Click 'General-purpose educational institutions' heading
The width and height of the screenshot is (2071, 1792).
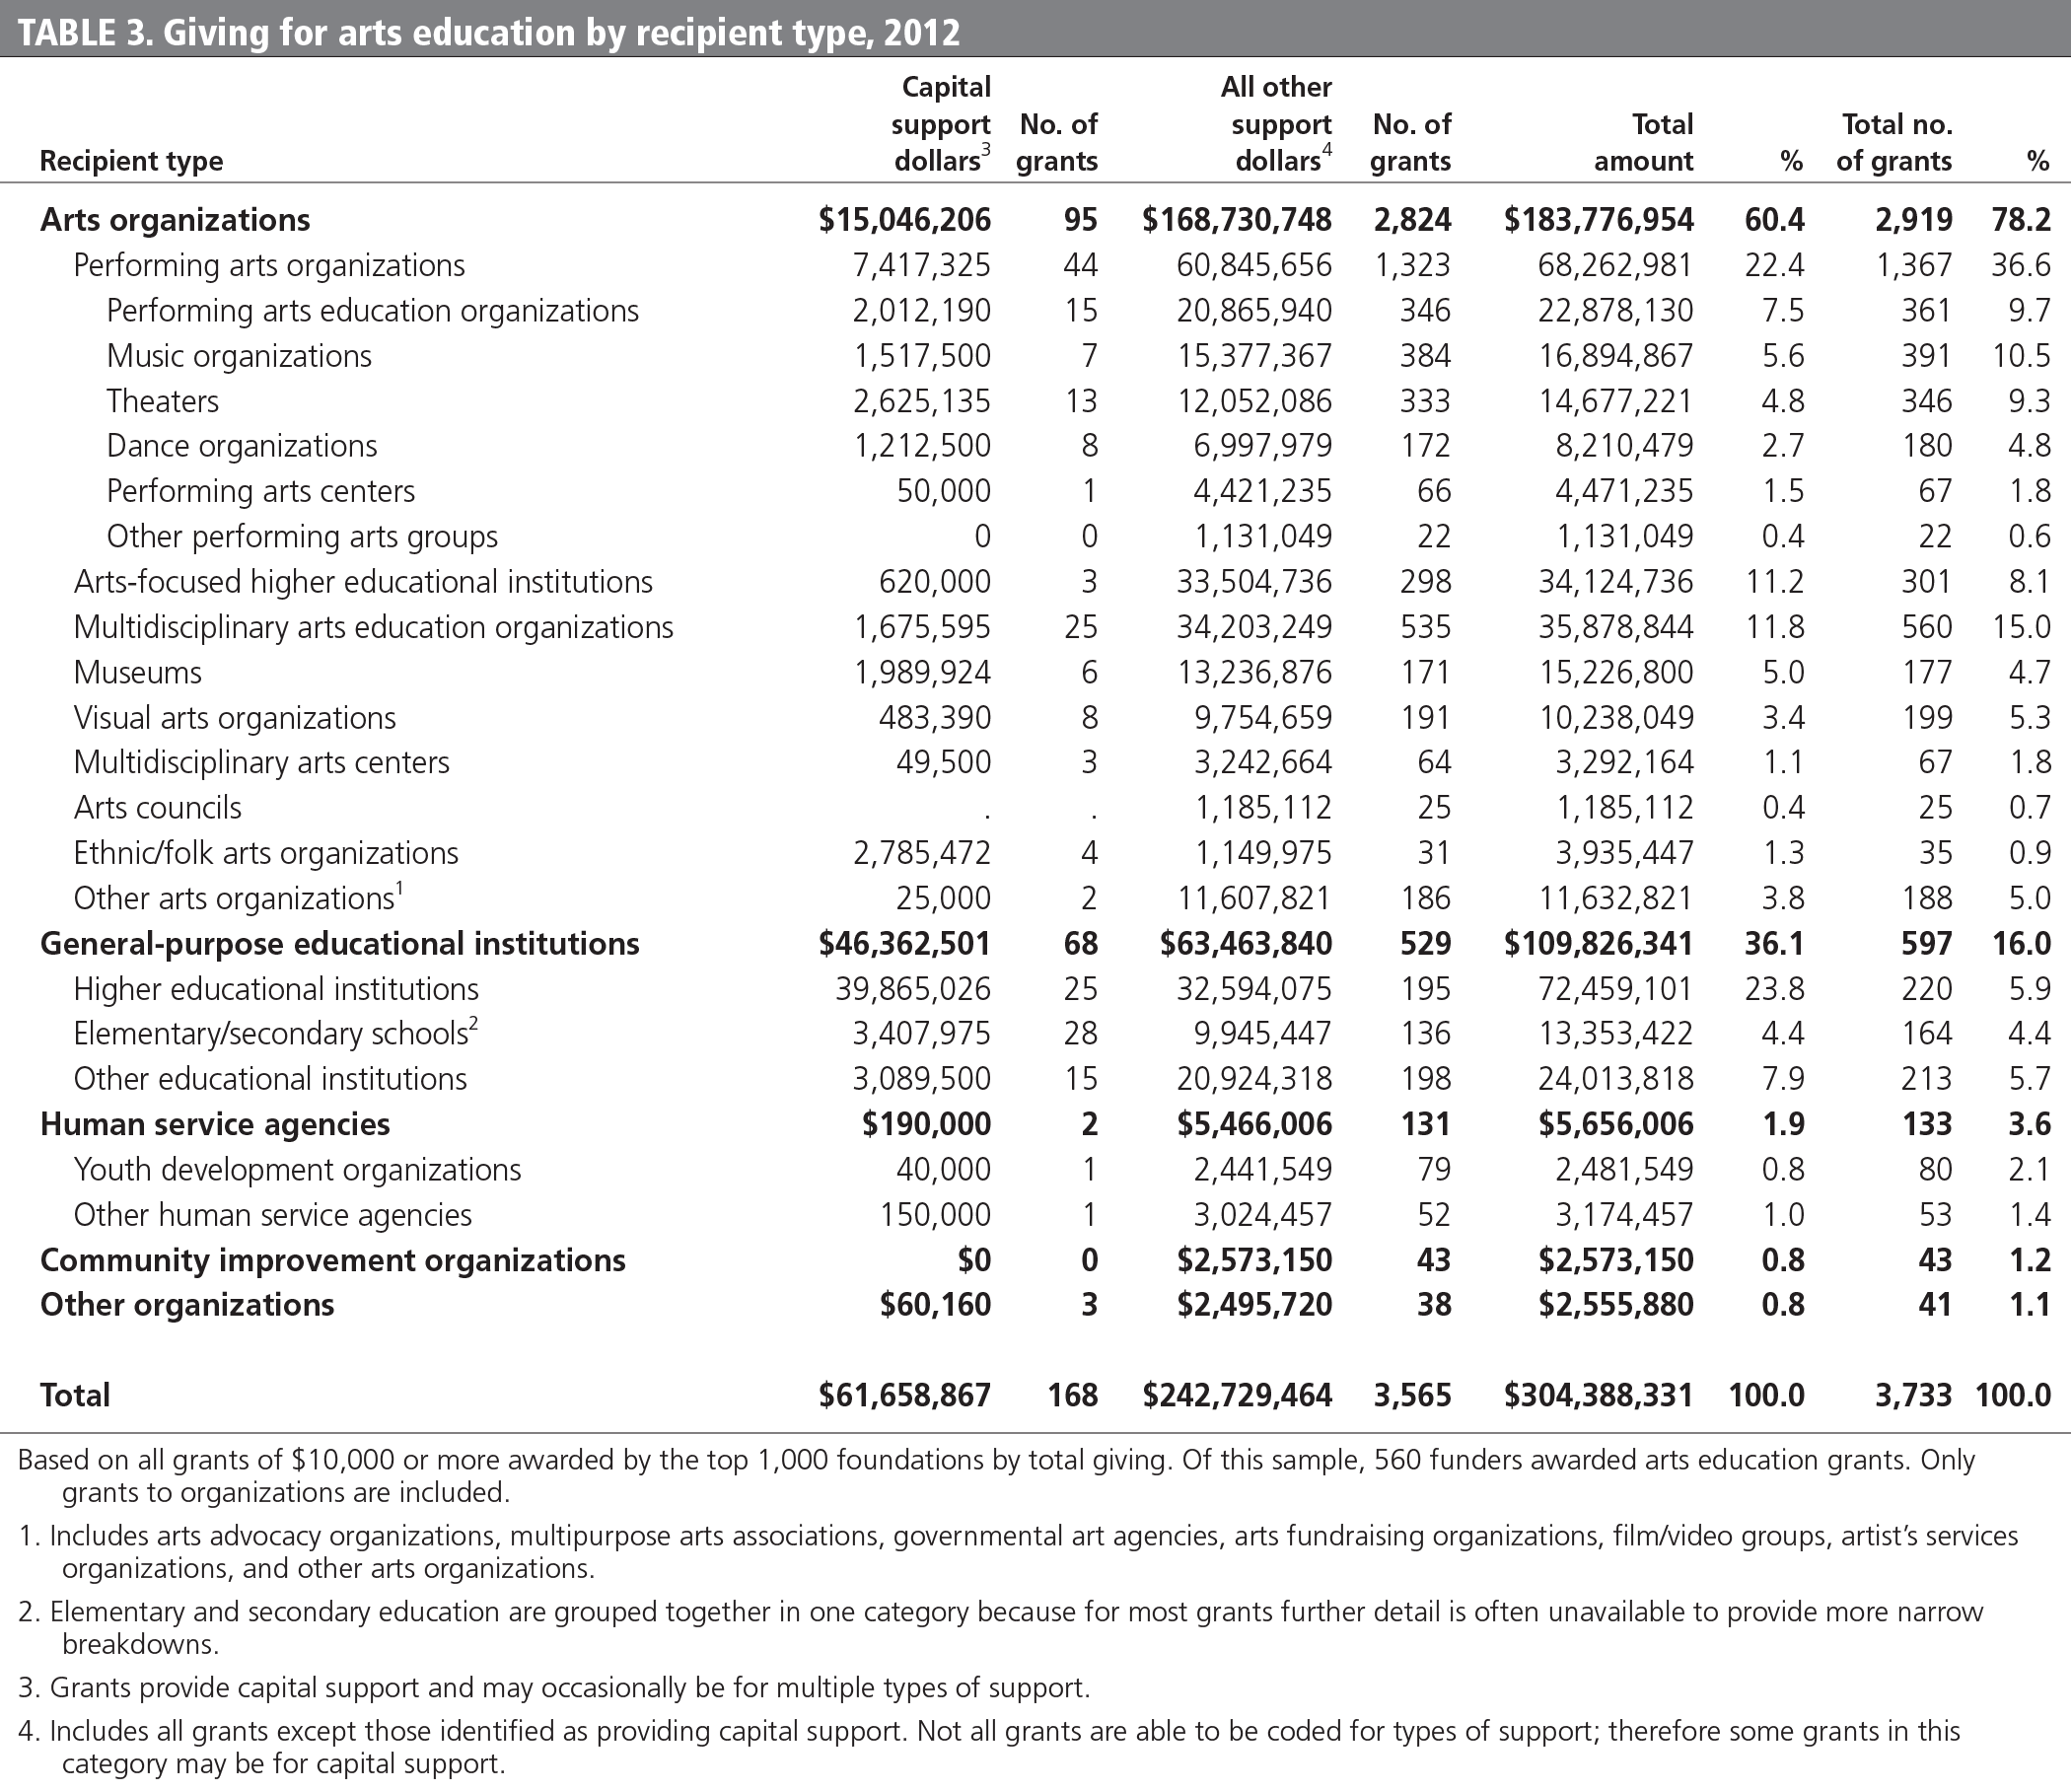click(339, 943)
